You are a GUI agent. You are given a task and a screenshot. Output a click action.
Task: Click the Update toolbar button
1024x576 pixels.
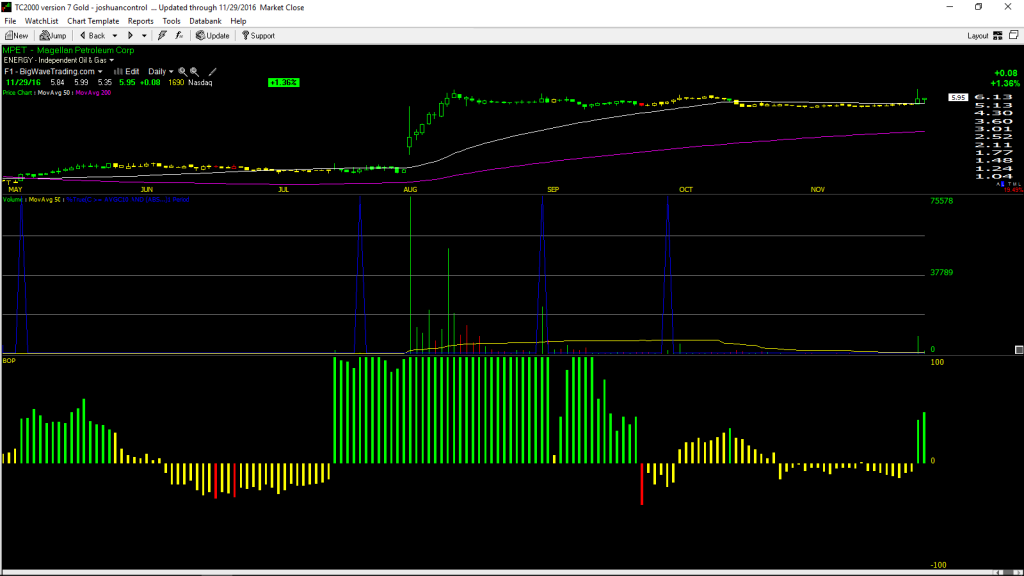(x=213, y=36)
